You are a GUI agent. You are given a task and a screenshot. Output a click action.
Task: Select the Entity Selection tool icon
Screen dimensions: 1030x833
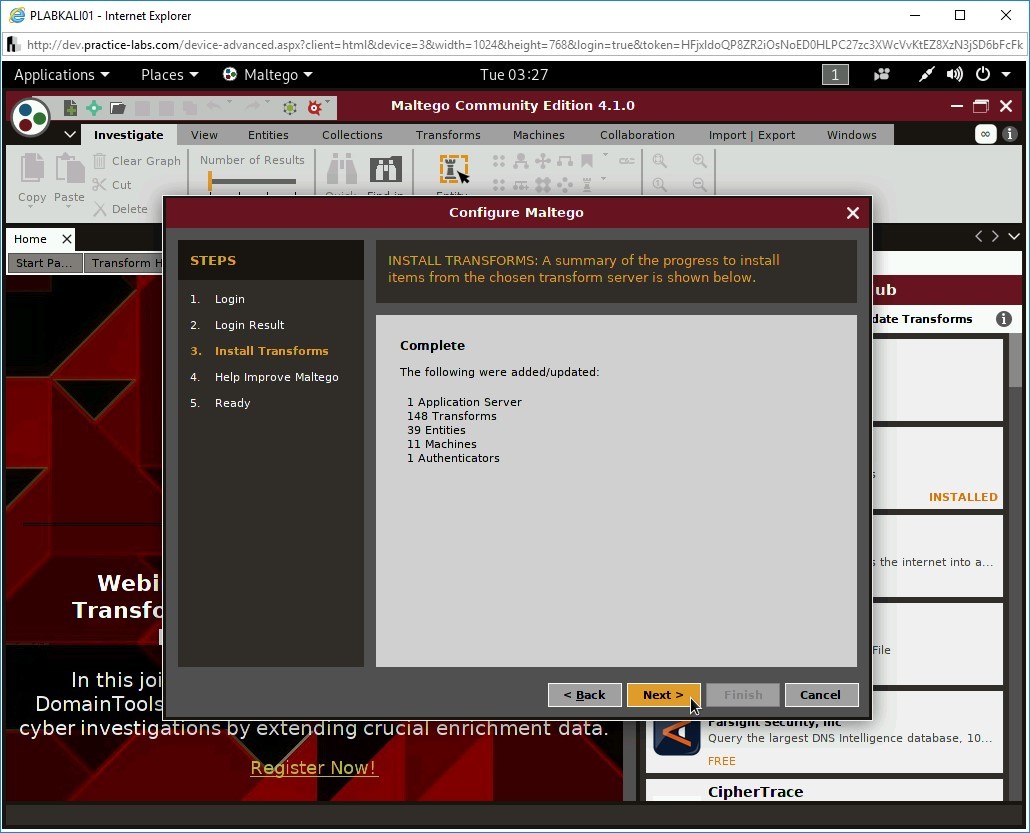pyautogui.click(x=453, y=170)
